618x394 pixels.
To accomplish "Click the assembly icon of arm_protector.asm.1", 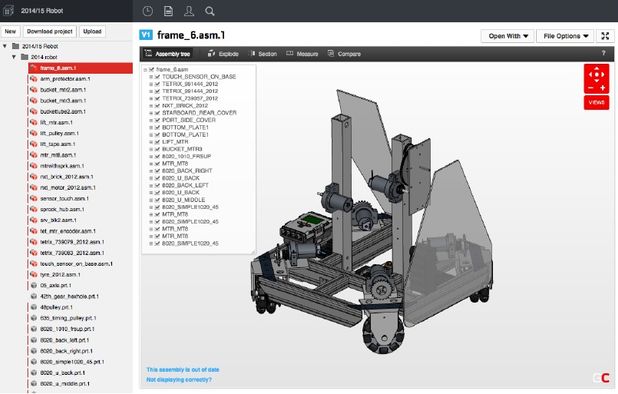I will 34,79.
